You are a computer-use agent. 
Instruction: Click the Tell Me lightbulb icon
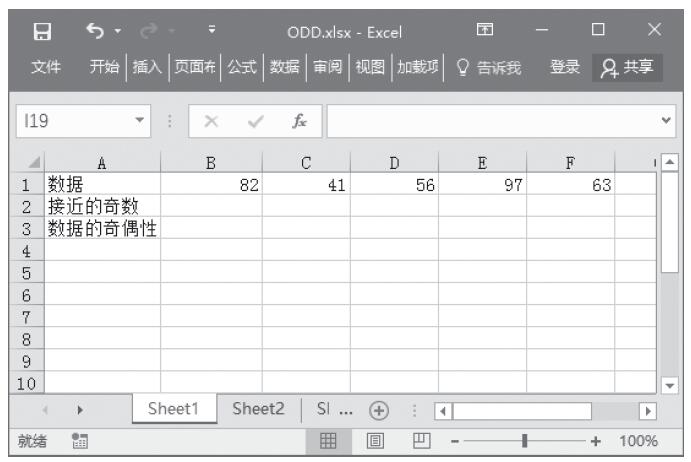(x=462, y=67)
